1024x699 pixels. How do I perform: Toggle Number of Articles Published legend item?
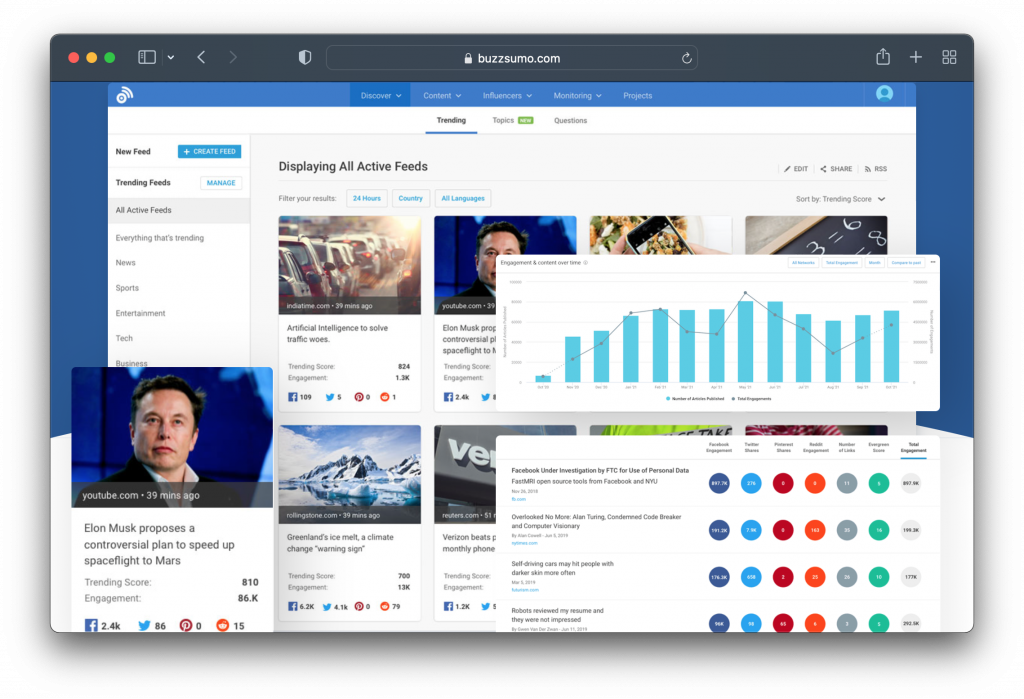click(x=695, y=398)
